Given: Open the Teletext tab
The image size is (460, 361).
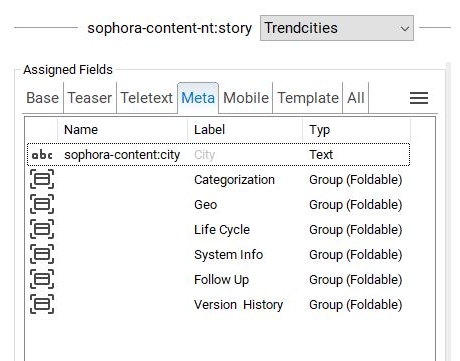Looking at the screenshot, I should [147, 98].
